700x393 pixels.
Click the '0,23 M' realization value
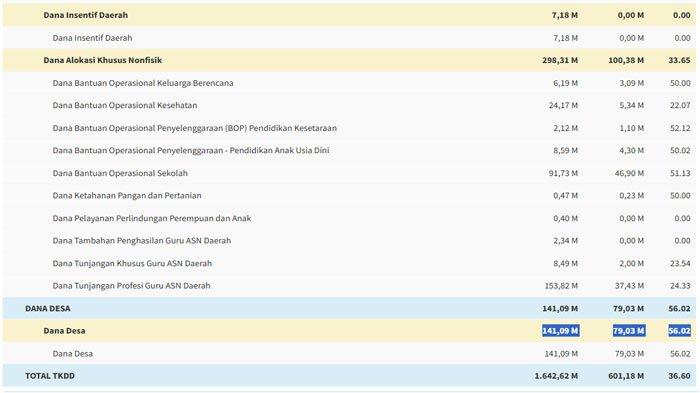coord(631,195)
